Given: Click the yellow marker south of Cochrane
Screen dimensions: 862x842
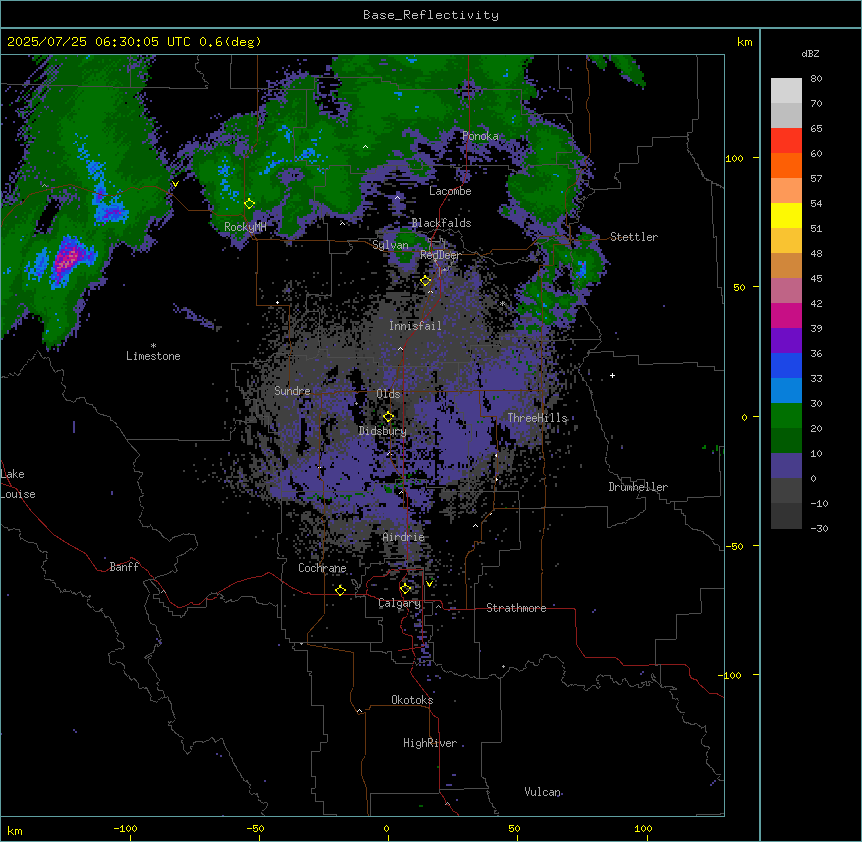Looking at the screenshot, I should [x=340, y=590].
